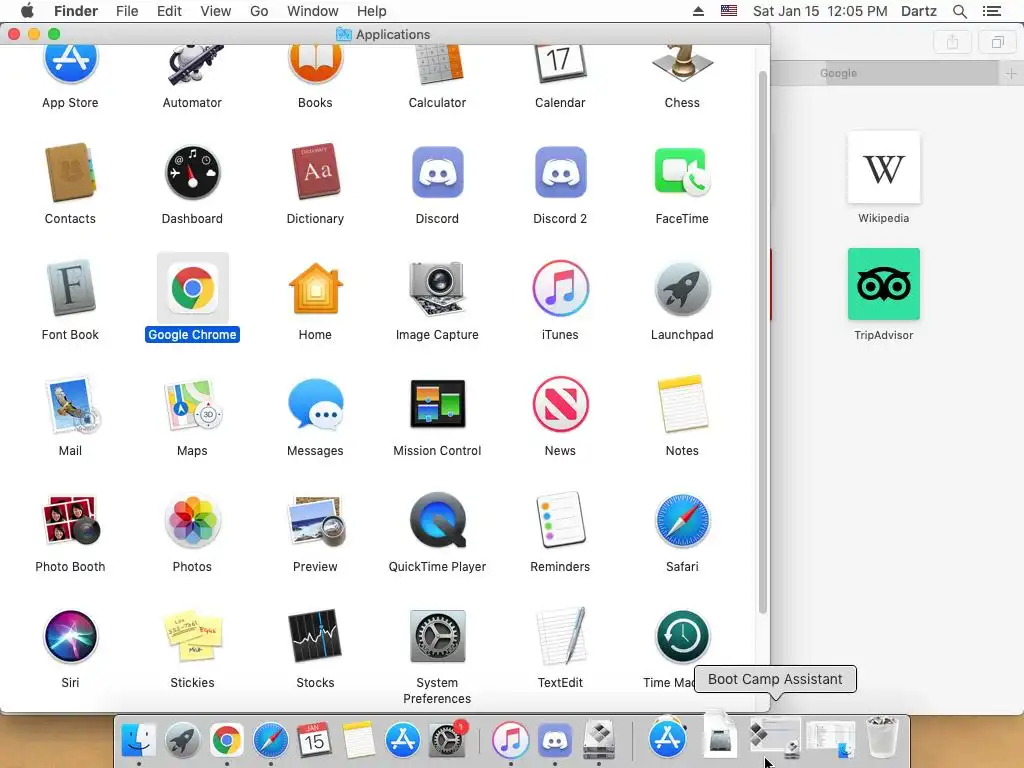Open the File menu
This screenshot has height=768, width=1024.
coord(127,11)
